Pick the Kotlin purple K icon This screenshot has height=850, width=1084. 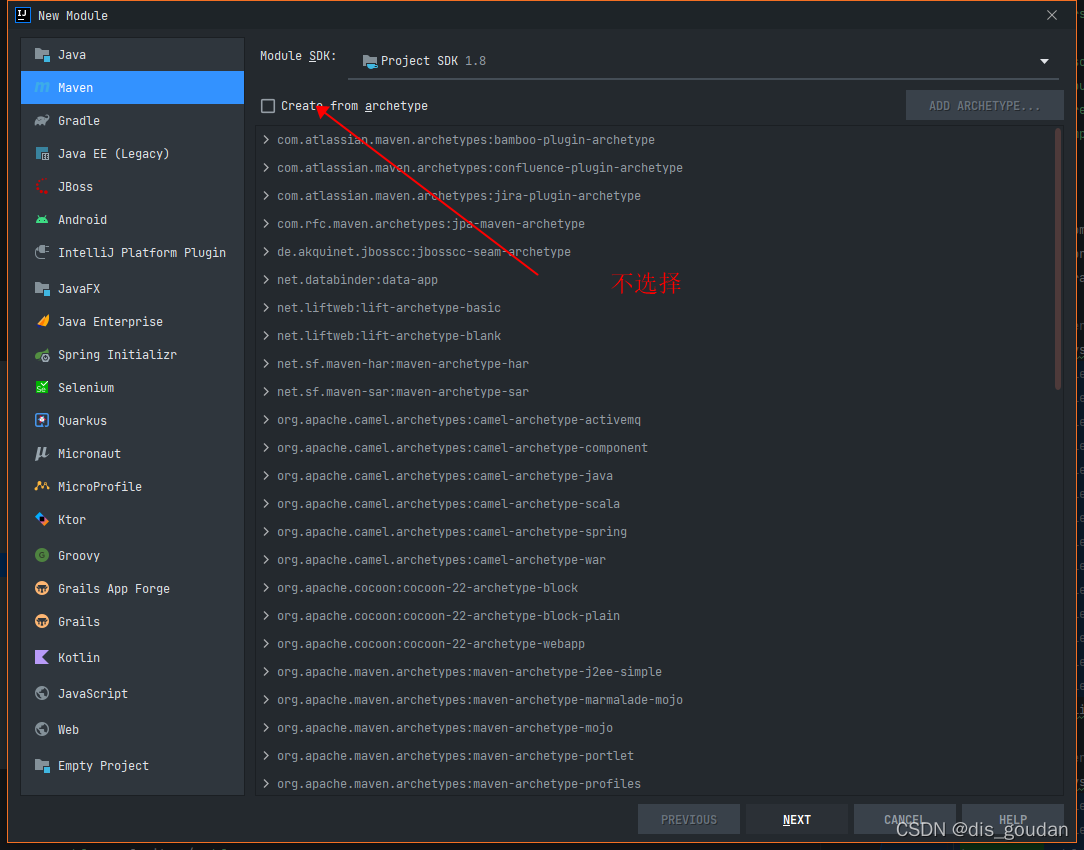tap(42, 657)
